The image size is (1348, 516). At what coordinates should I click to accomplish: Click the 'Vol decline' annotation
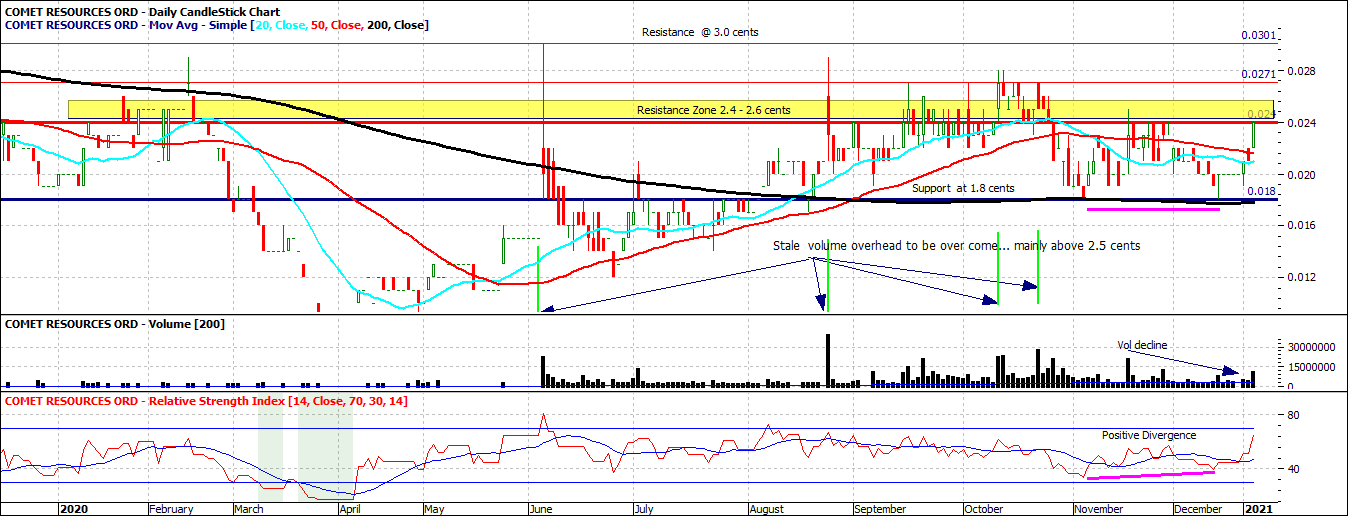click(1142, 345)
